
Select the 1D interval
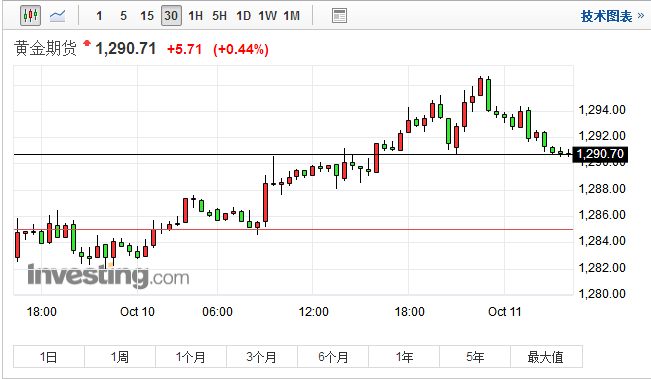click(x=243, y=16)
